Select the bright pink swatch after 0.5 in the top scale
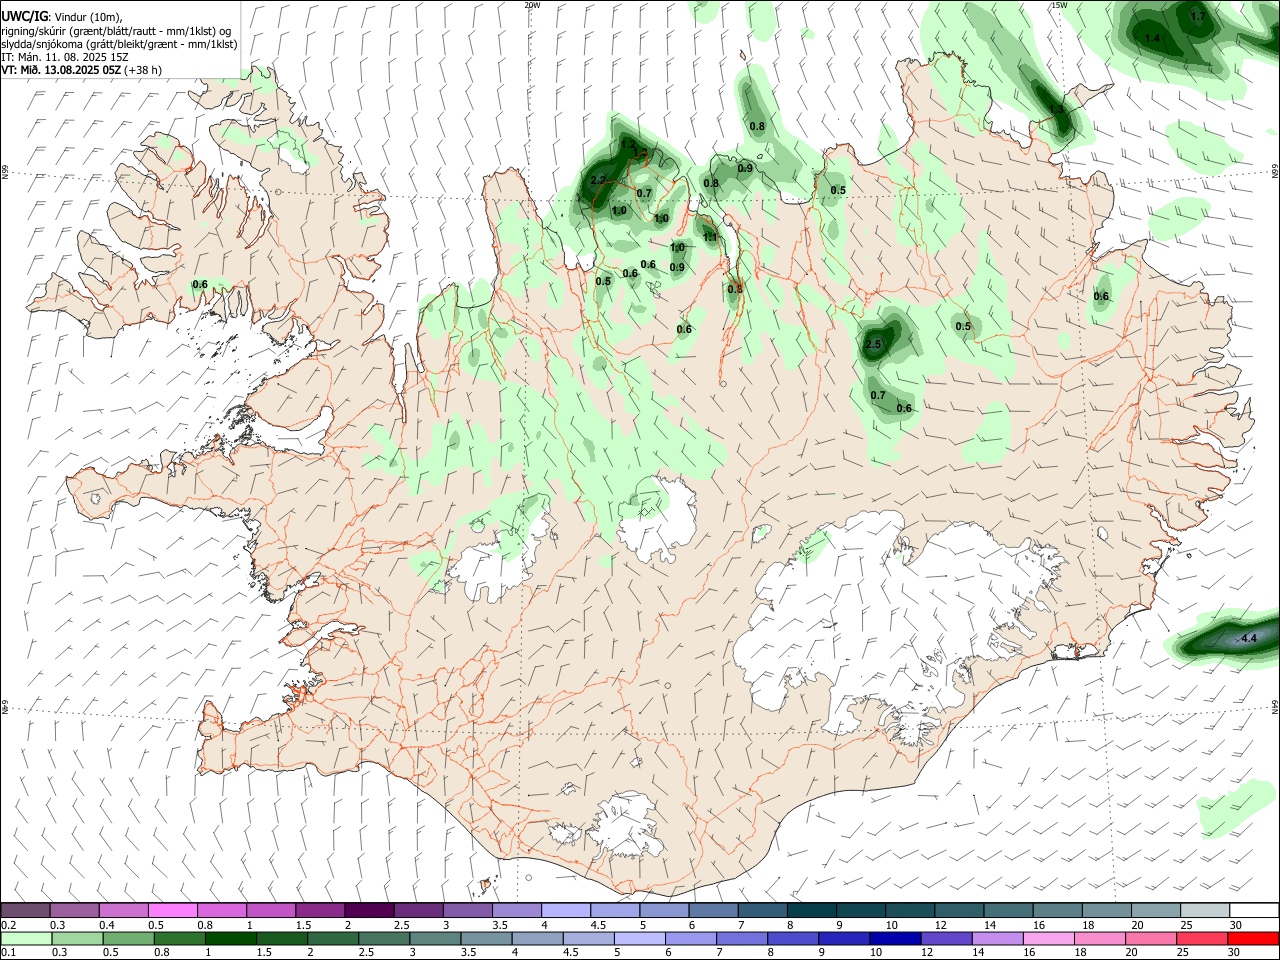Viewport: 1280px width, 960px height. tap(173, 910)
